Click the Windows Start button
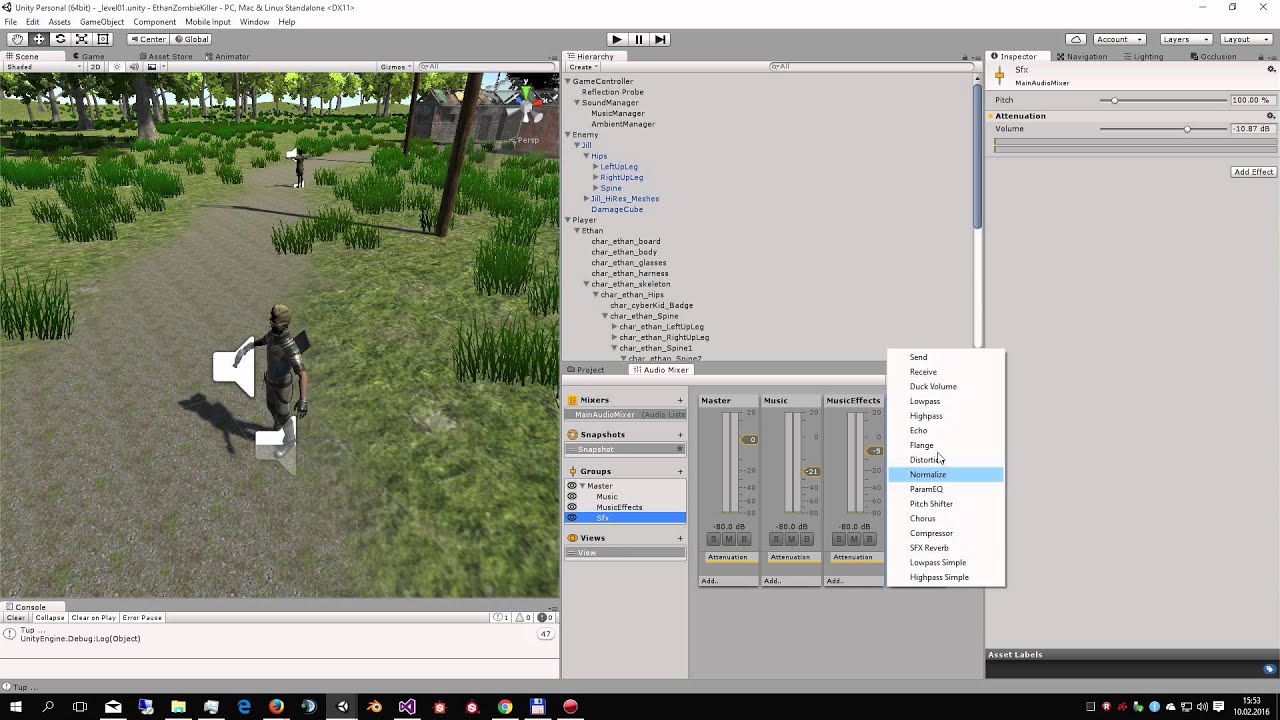 point(15,707)
